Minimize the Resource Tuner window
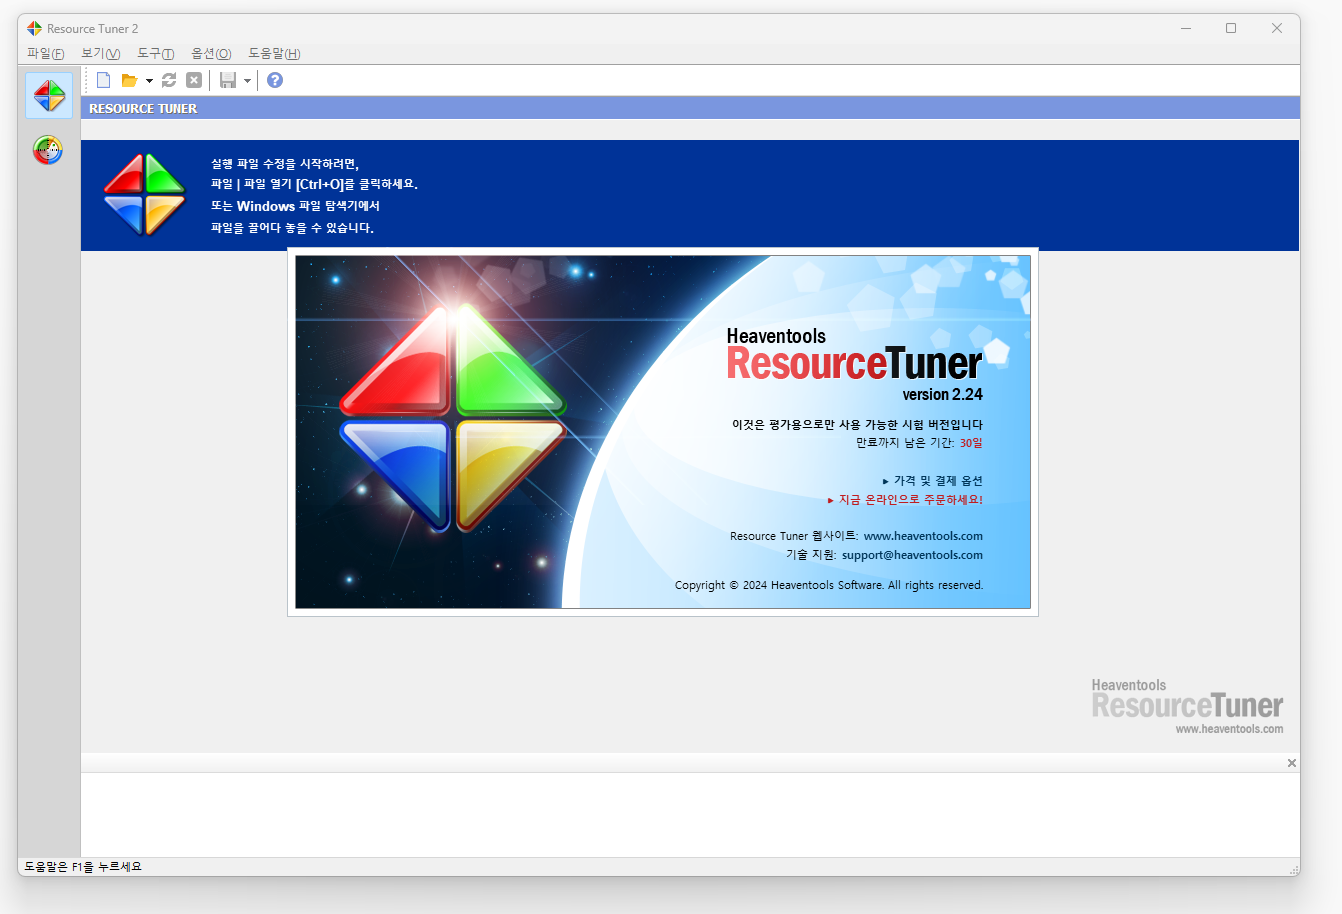This screenshot has height=914, width=1342. [x=1186, y=28]
